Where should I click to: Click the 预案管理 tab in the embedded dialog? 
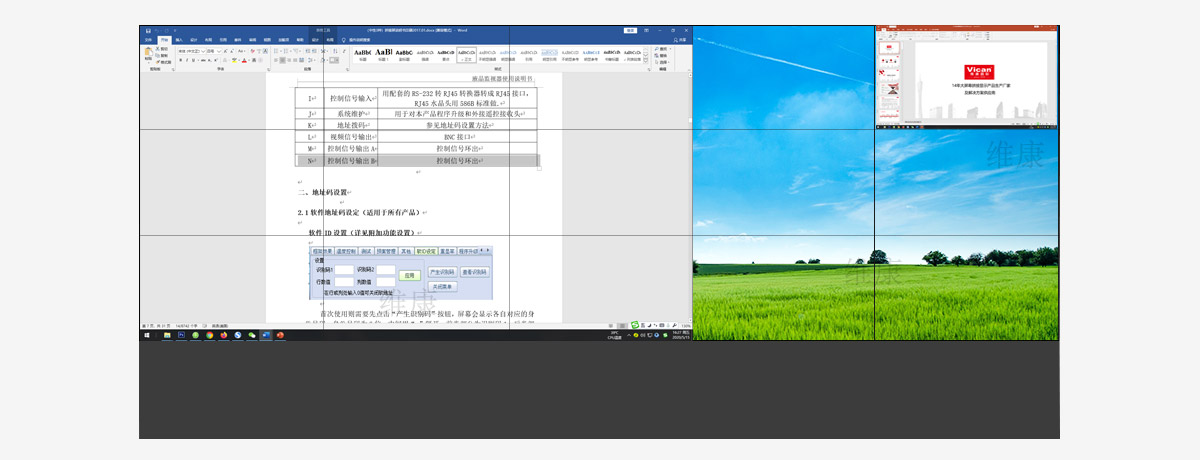click(386, 251)
